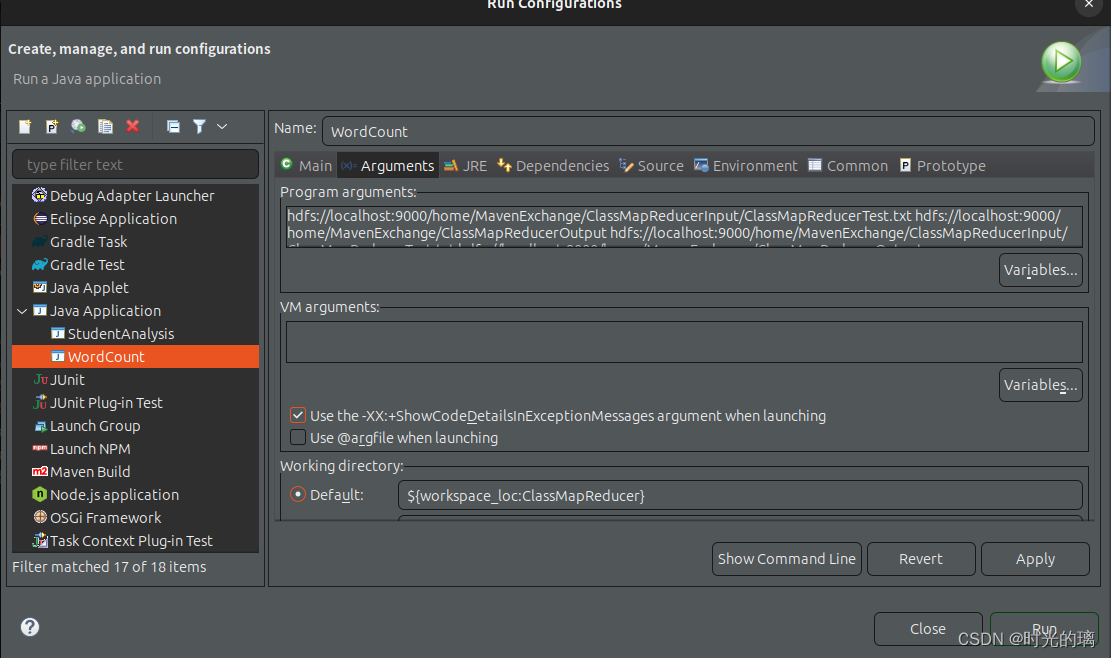Open help with the question mark icon

(30, 627)
